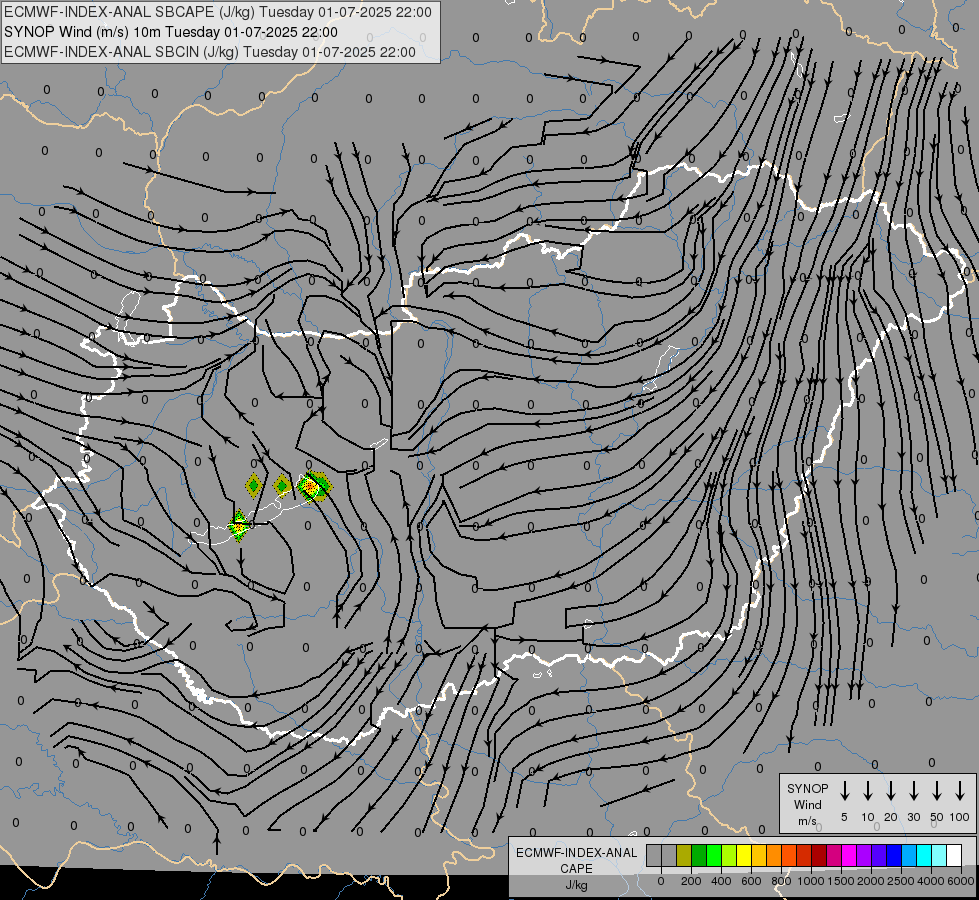
Task: Click the 'm/s' unit in wind legend
Action: point(807,821)
